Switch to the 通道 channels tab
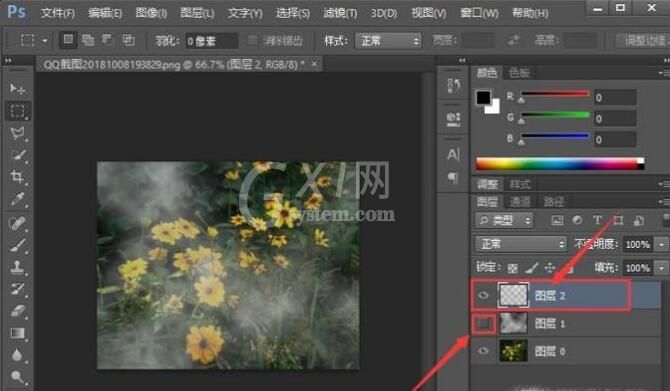 [x=520, y=202]
